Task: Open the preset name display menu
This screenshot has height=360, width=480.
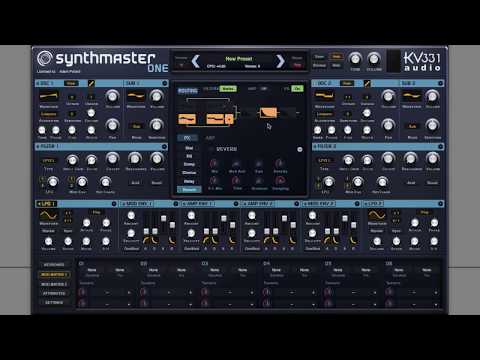Action: (x=239, y=59)
